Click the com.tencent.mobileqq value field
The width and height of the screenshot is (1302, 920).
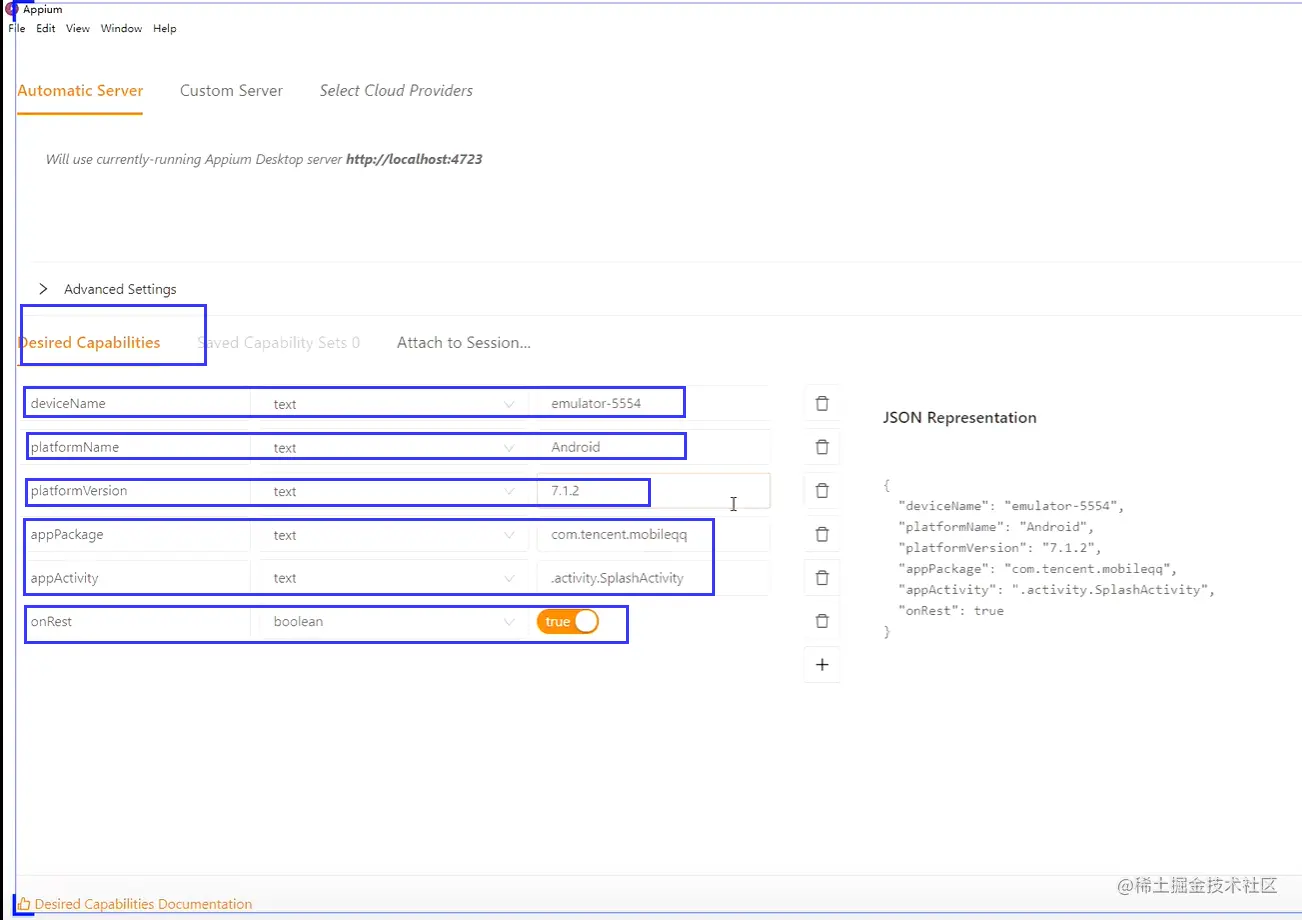[653, 534]
